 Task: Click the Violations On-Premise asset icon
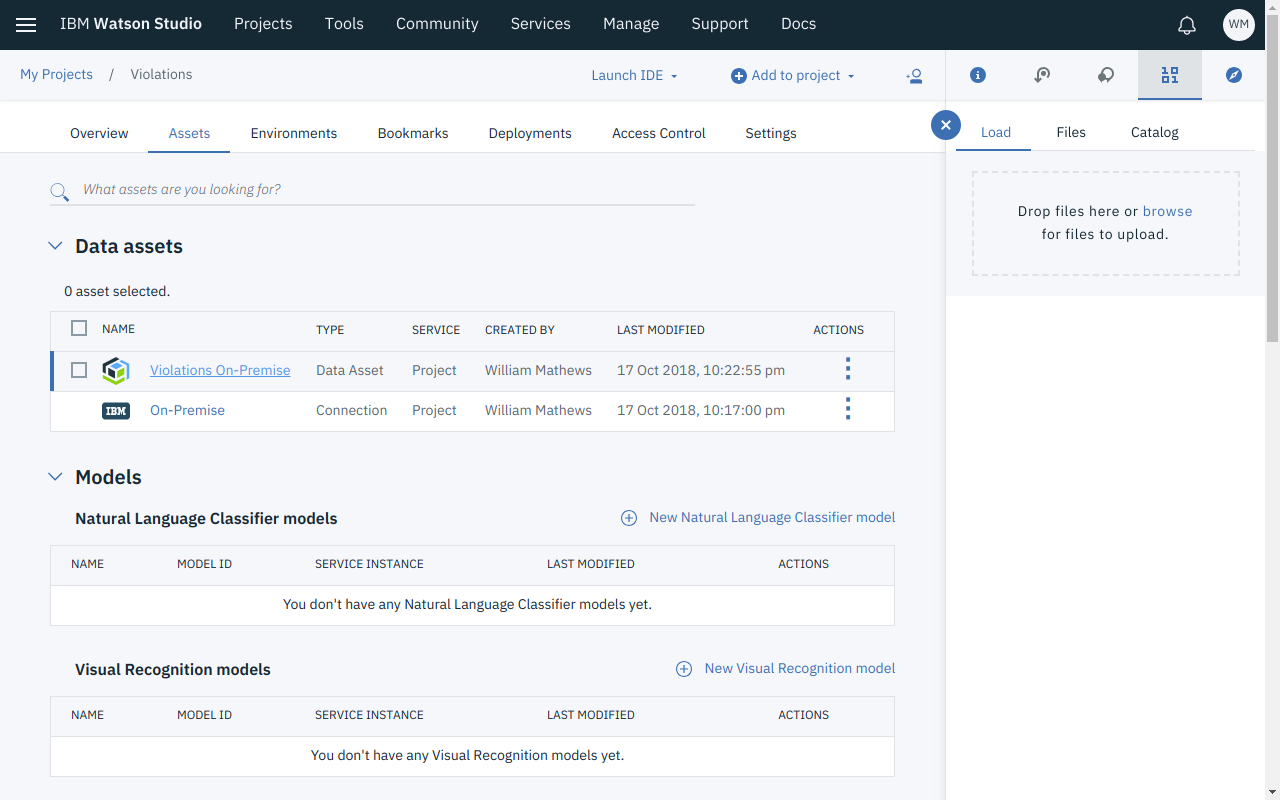[x=116, y=371]
